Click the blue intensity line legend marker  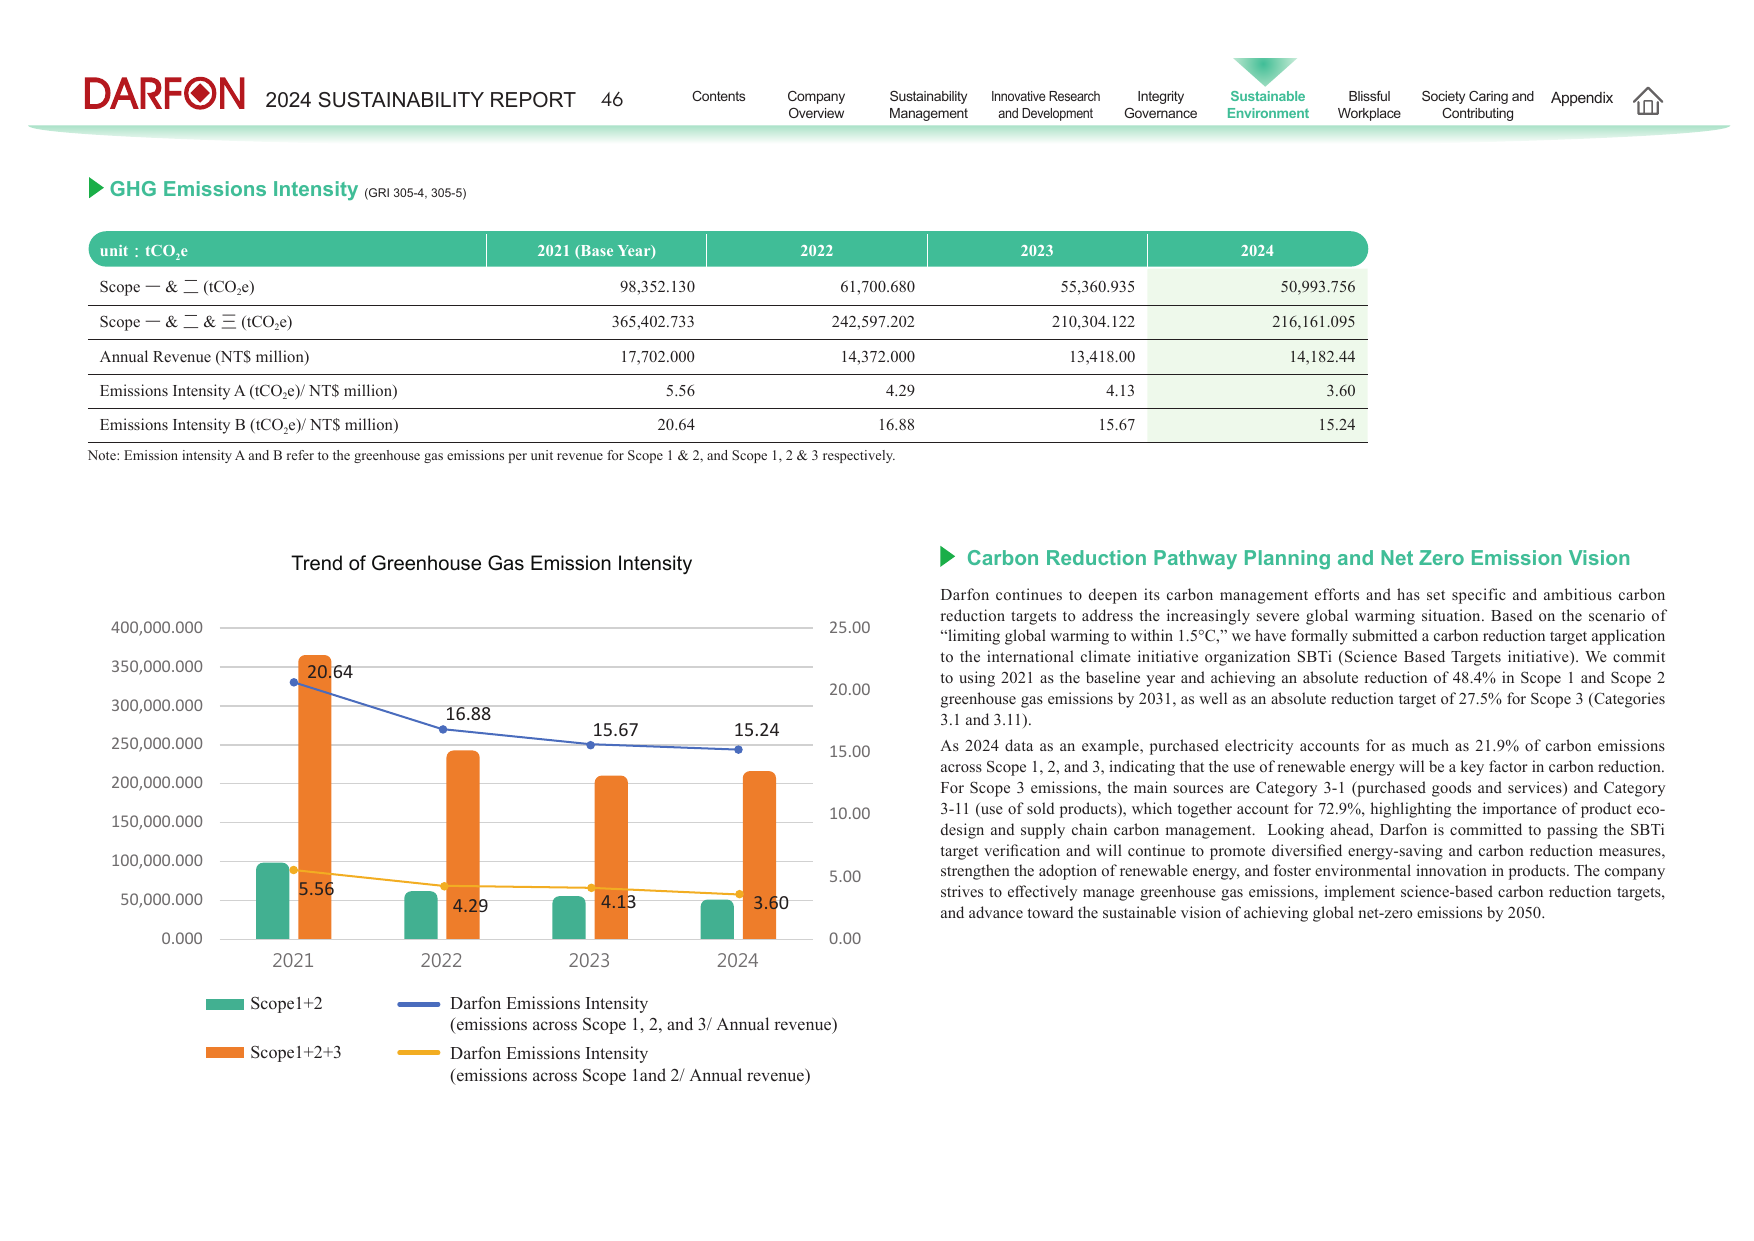tap(419, 1004)
